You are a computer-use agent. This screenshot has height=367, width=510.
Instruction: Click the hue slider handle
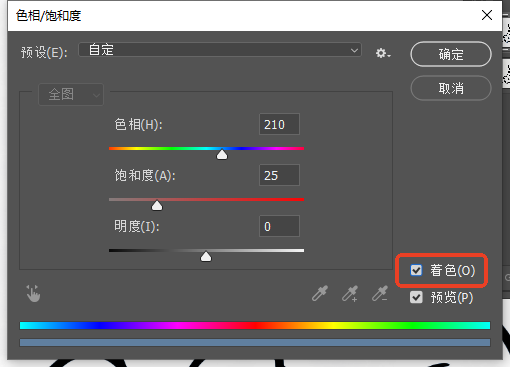click(x=222, y=154)
